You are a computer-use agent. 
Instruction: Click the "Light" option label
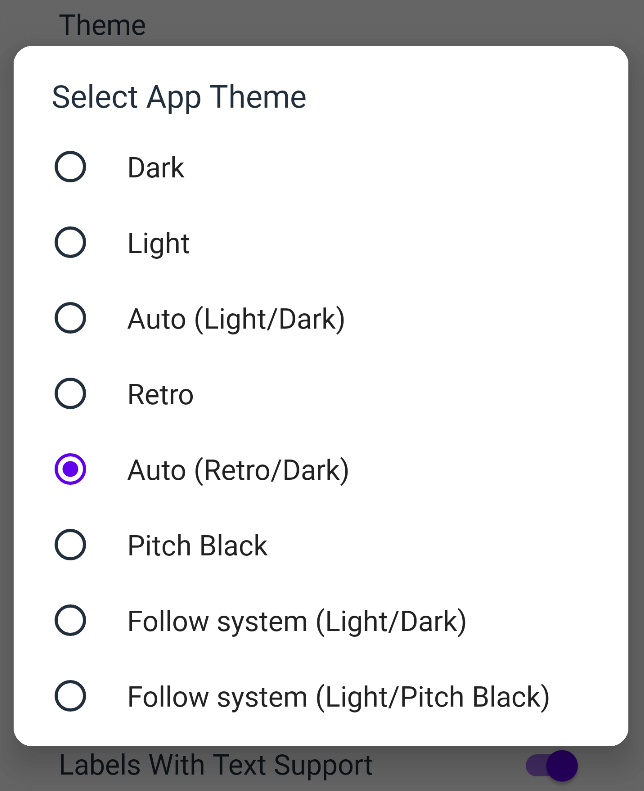158,244
